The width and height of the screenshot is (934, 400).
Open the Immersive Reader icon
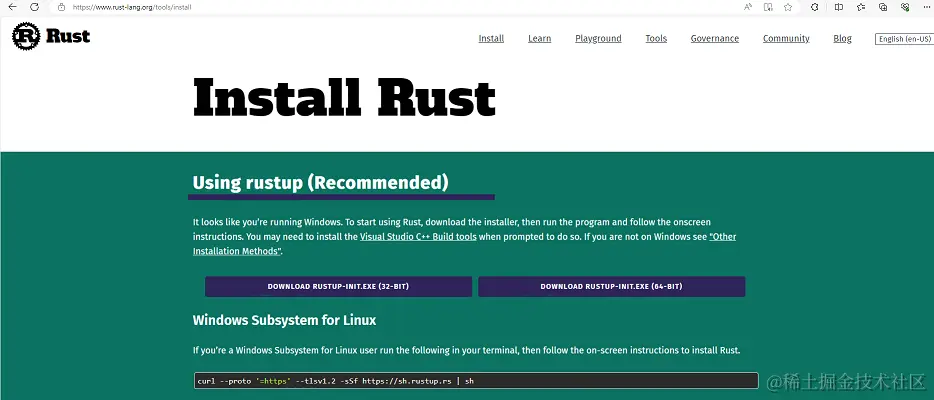(x=768, y=7)
